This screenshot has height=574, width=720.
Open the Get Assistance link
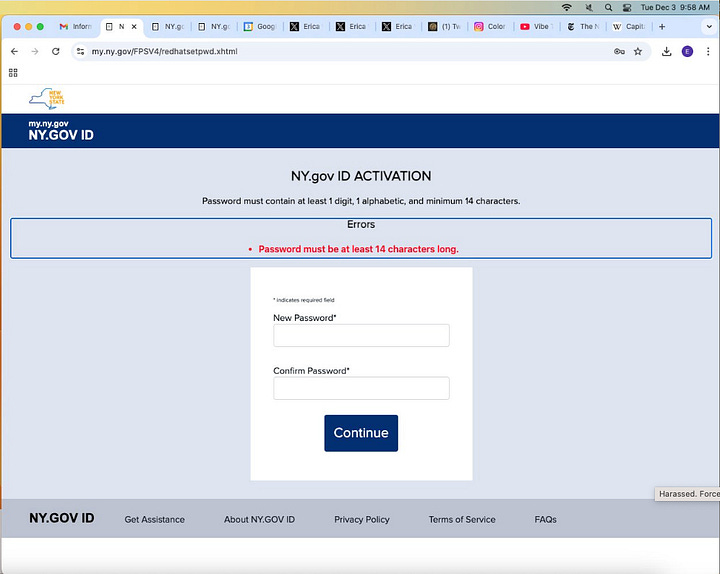tap(155, 519)
